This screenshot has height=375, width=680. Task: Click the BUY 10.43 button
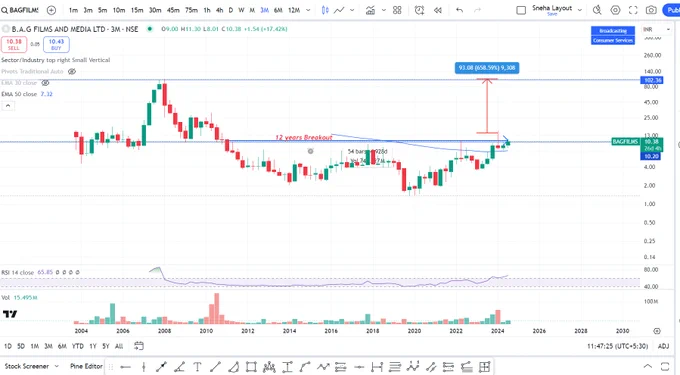tap(56, 44)
